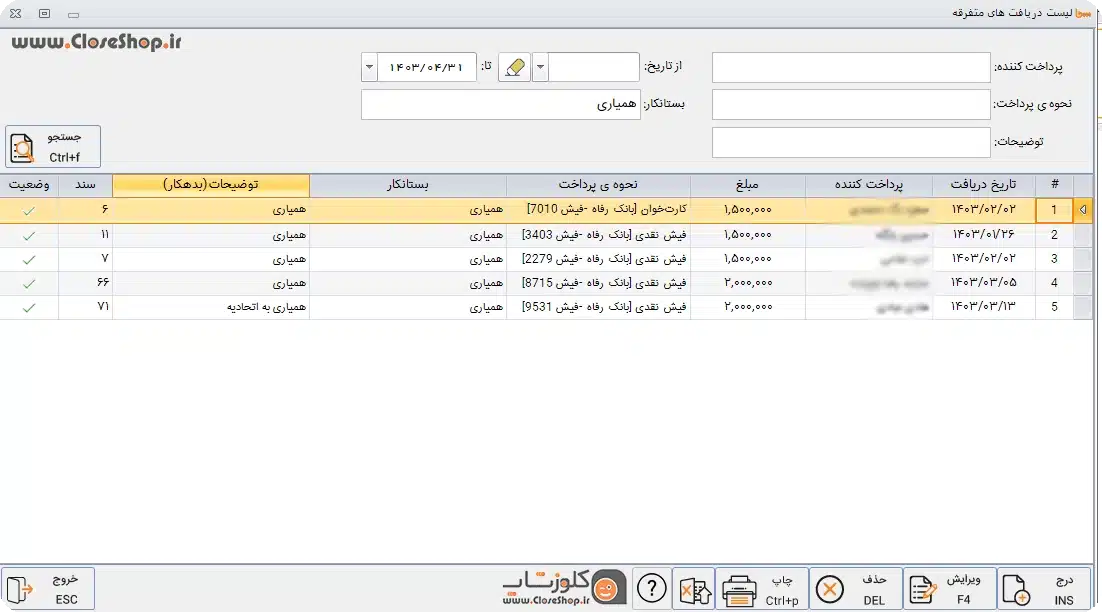Image resolution: width=1102 pixels, height=612 pixels.
Task: Click the empty از تاریخ date field
Action: coord(593,67)
